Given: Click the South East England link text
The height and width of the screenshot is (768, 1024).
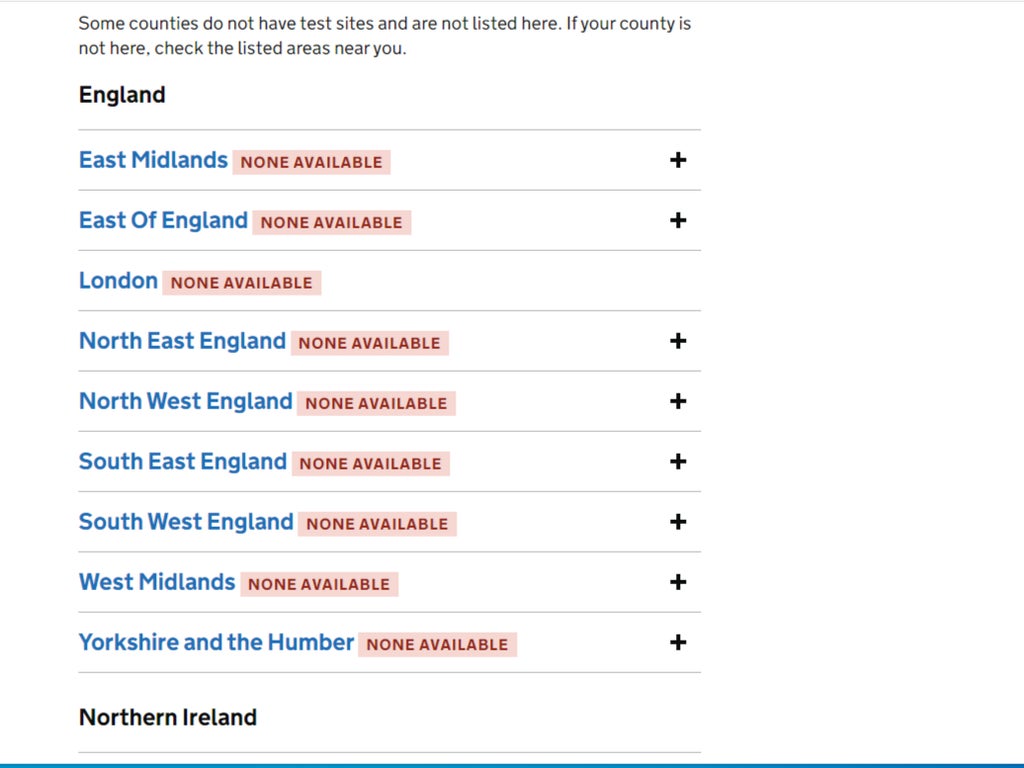Looking at the screenshot, I should (x=182, y=461).
